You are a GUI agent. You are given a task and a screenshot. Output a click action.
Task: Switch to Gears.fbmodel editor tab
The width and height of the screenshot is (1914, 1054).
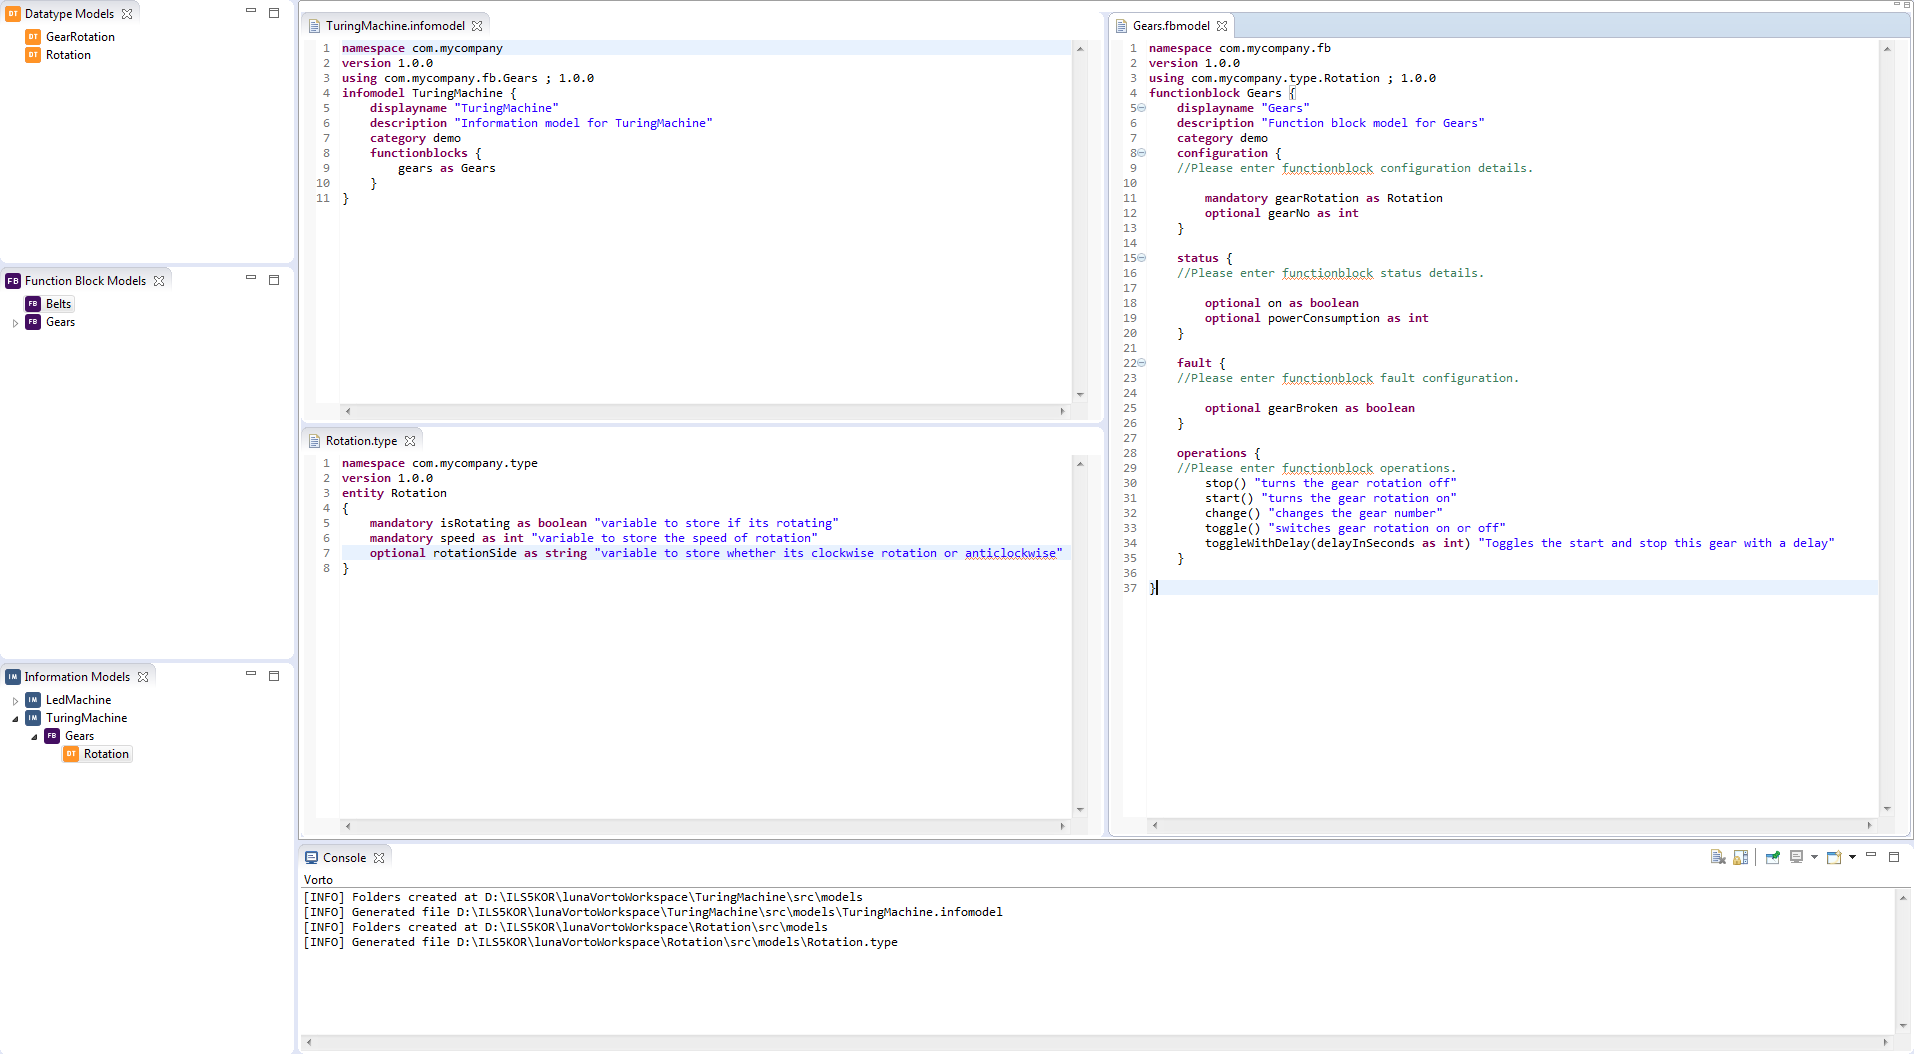[x=1171, y=26]
